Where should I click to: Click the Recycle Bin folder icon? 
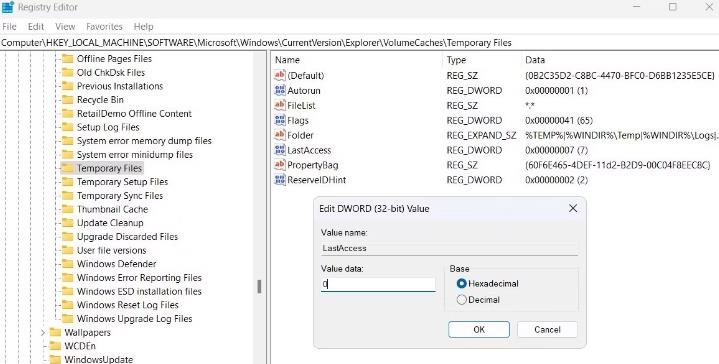click(67, 100)
